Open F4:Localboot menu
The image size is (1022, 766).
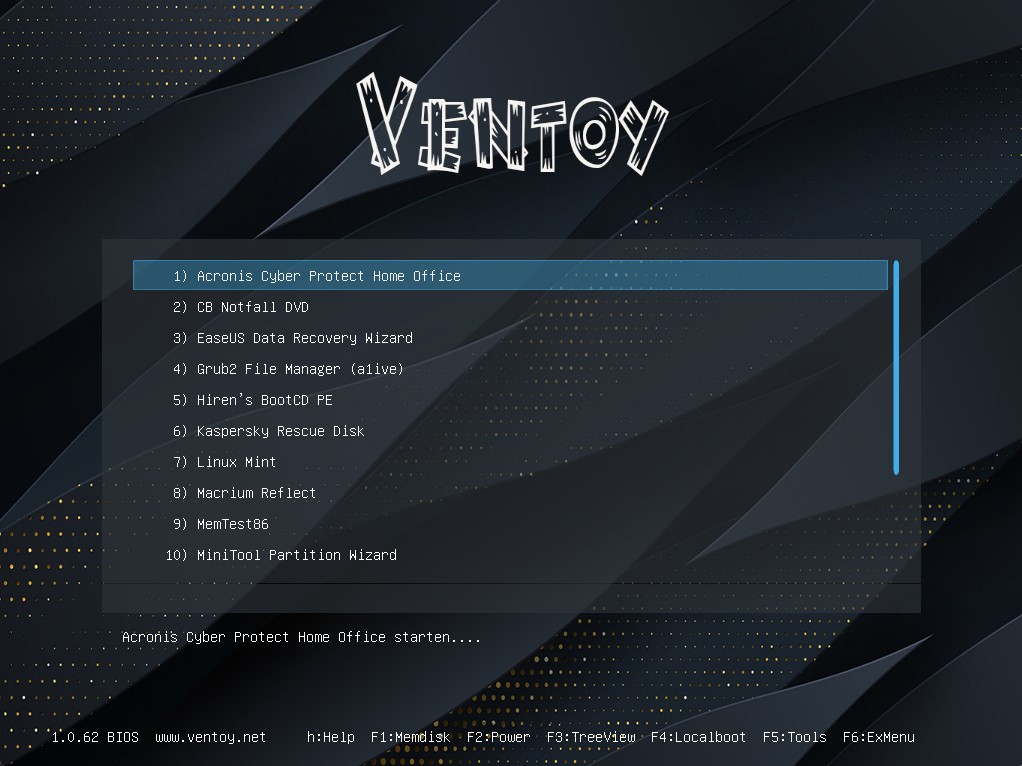698,737
